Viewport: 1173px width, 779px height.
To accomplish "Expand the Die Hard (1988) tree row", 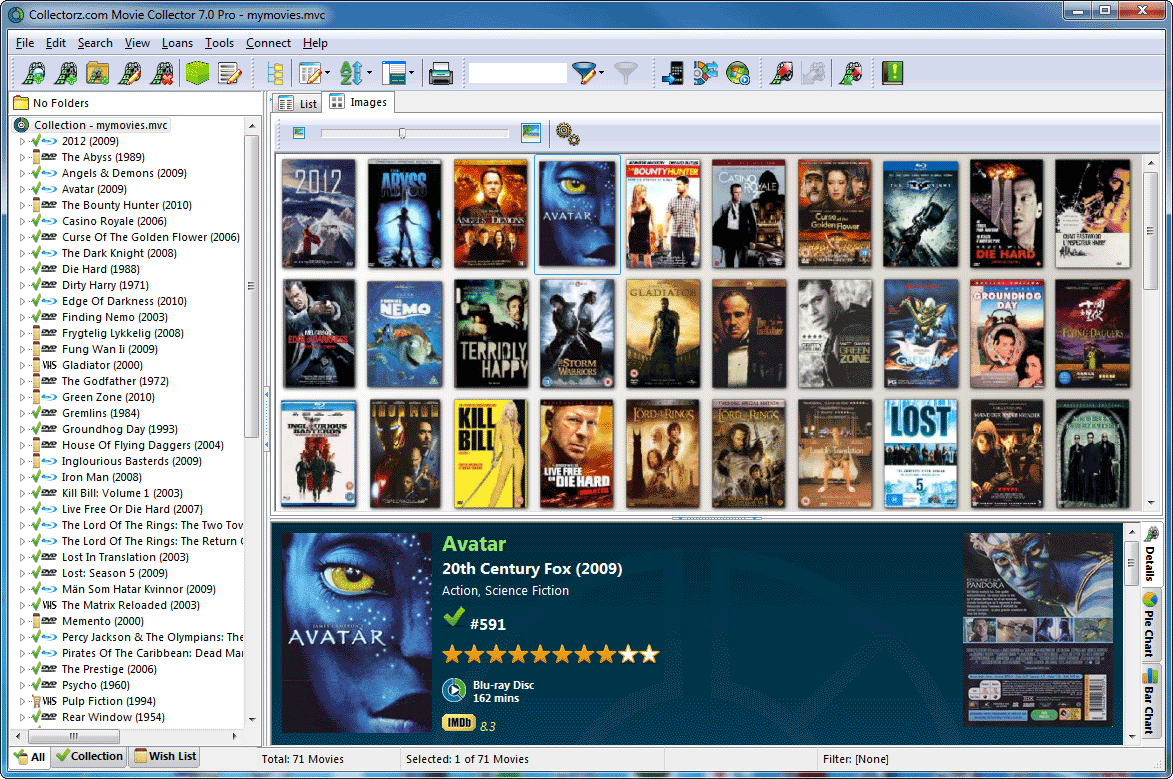I will pyautogui.click(x=22, y=269).
